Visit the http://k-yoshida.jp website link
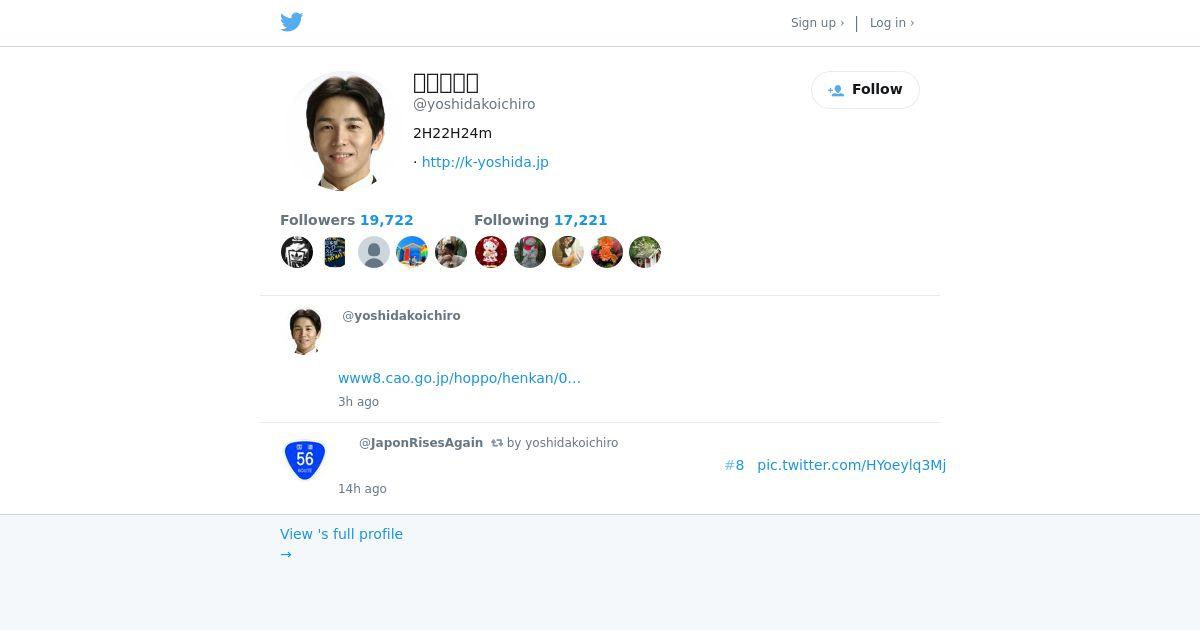 point(485,162)
